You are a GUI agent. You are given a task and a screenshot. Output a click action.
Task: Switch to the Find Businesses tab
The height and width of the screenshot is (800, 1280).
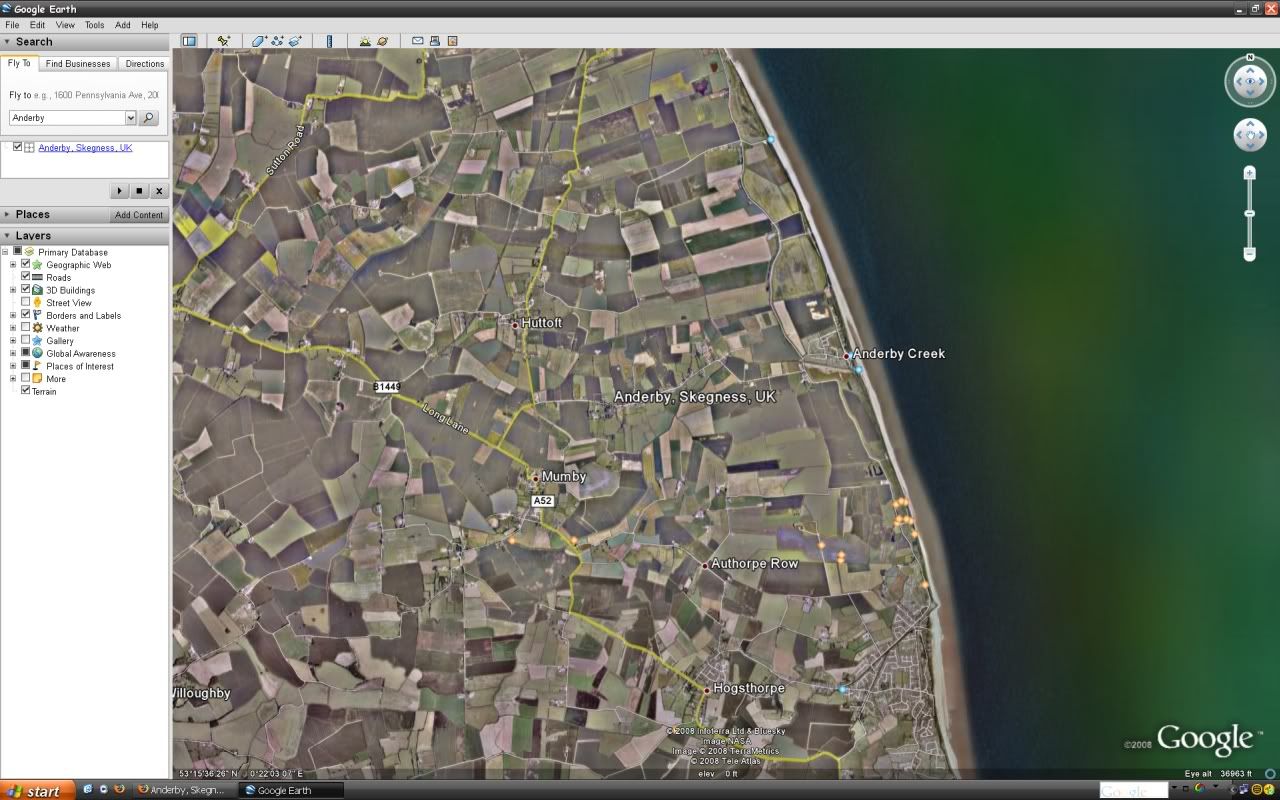[x=78, y=64]
